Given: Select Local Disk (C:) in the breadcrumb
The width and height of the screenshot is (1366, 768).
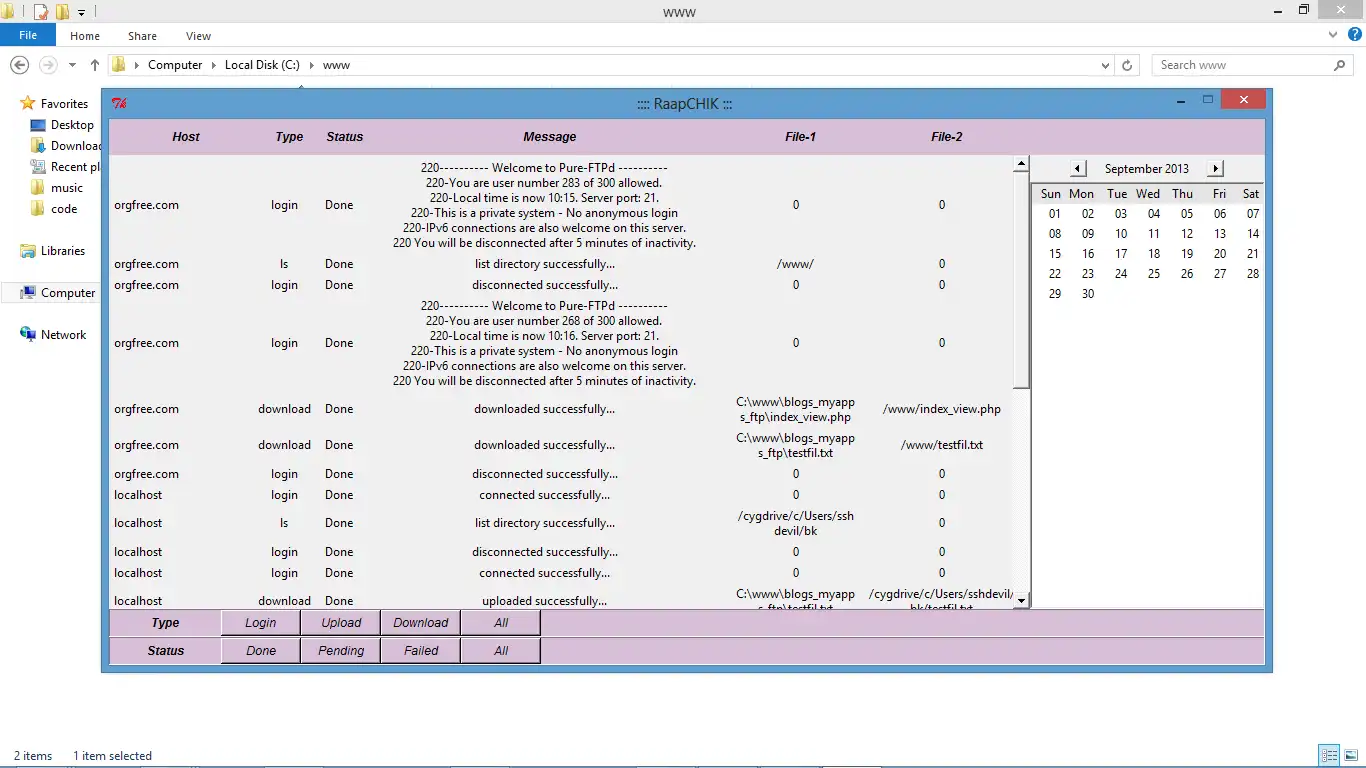Looking at the screenshot, I should 262,65.
